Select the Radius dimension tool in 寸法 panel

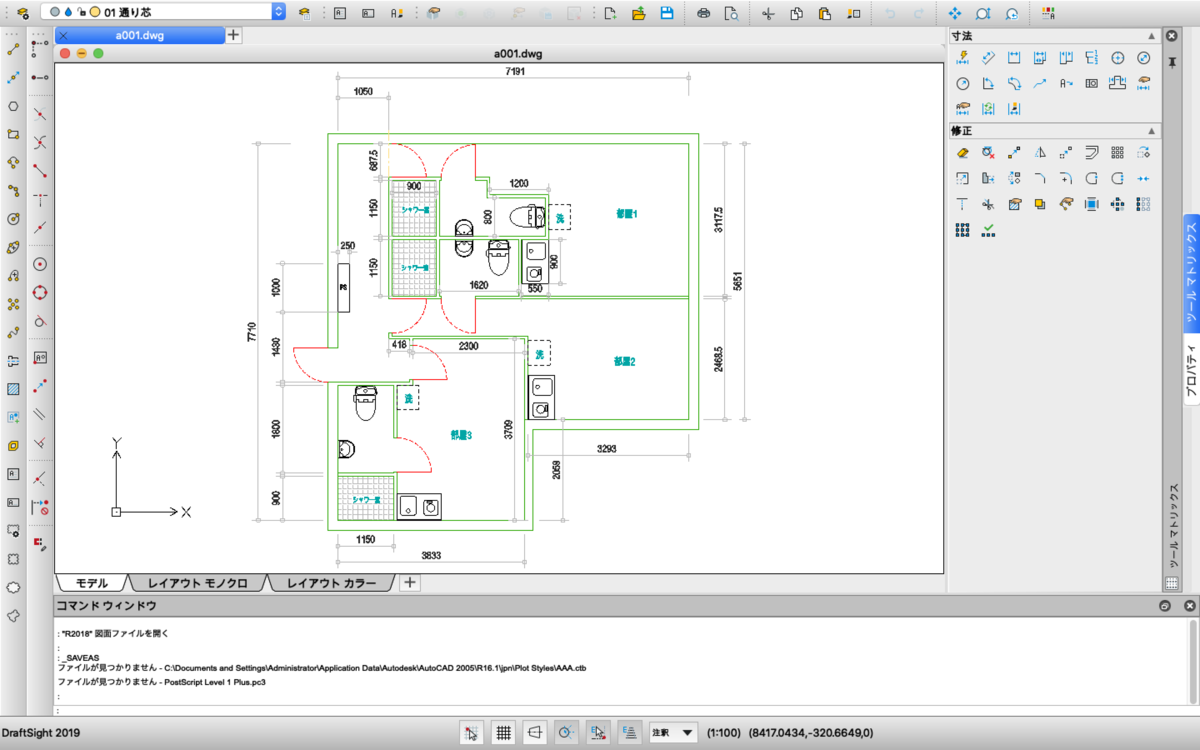[x=962, y=83]
